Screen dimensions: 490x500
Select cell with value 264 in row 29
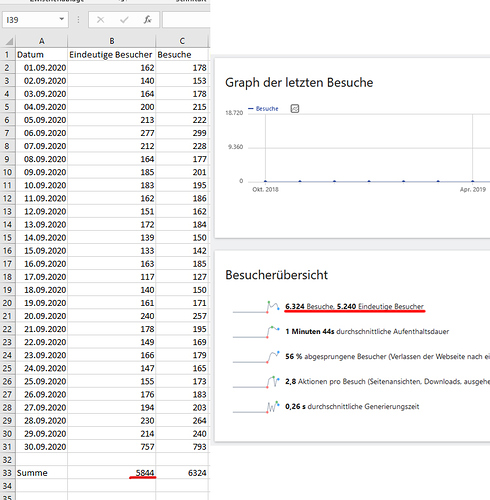click(182, 421)
